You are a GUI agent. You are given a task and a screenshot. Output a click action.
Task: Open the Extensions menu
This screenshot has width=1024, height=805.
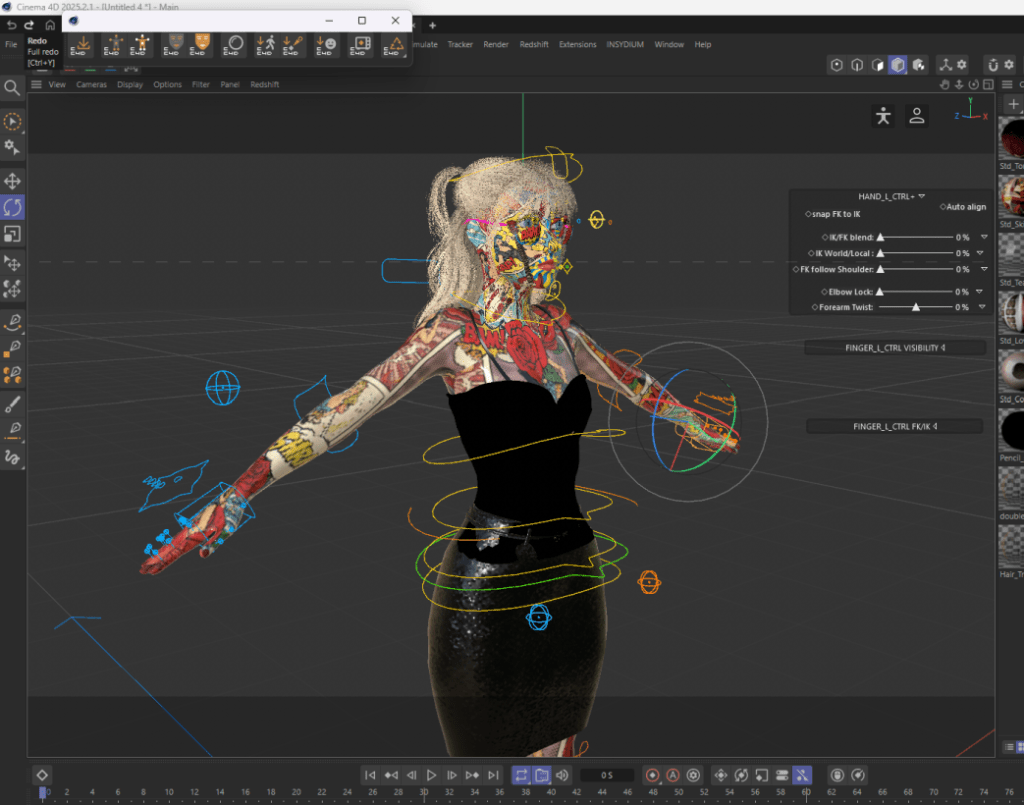[577, 44]
